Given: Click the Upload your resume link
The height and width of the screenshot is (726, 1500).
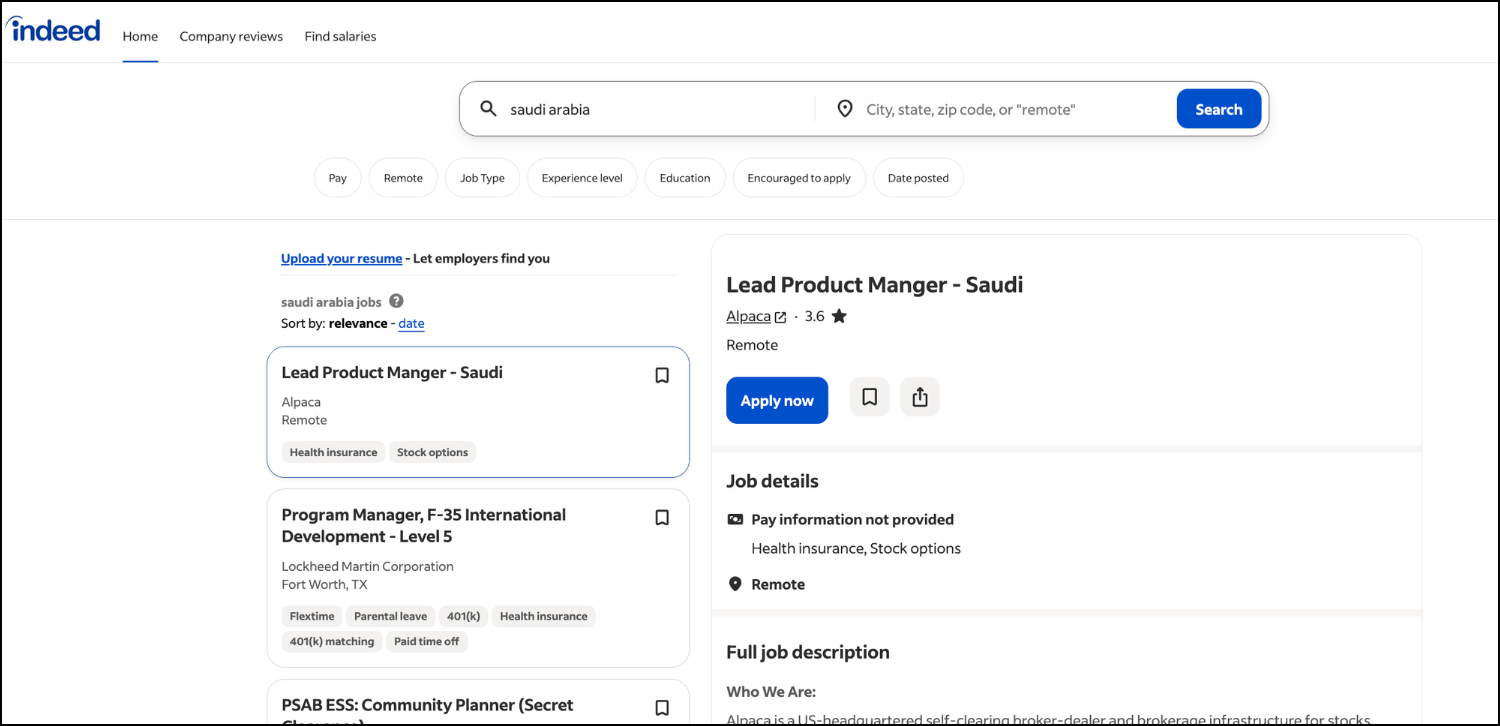Looking at the screenshot, I should (341, 258).
